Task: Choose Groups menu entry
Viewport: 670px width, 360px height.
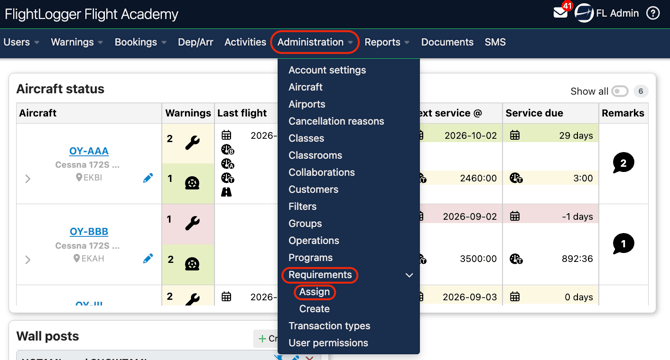Action: (x=305, y=224)
